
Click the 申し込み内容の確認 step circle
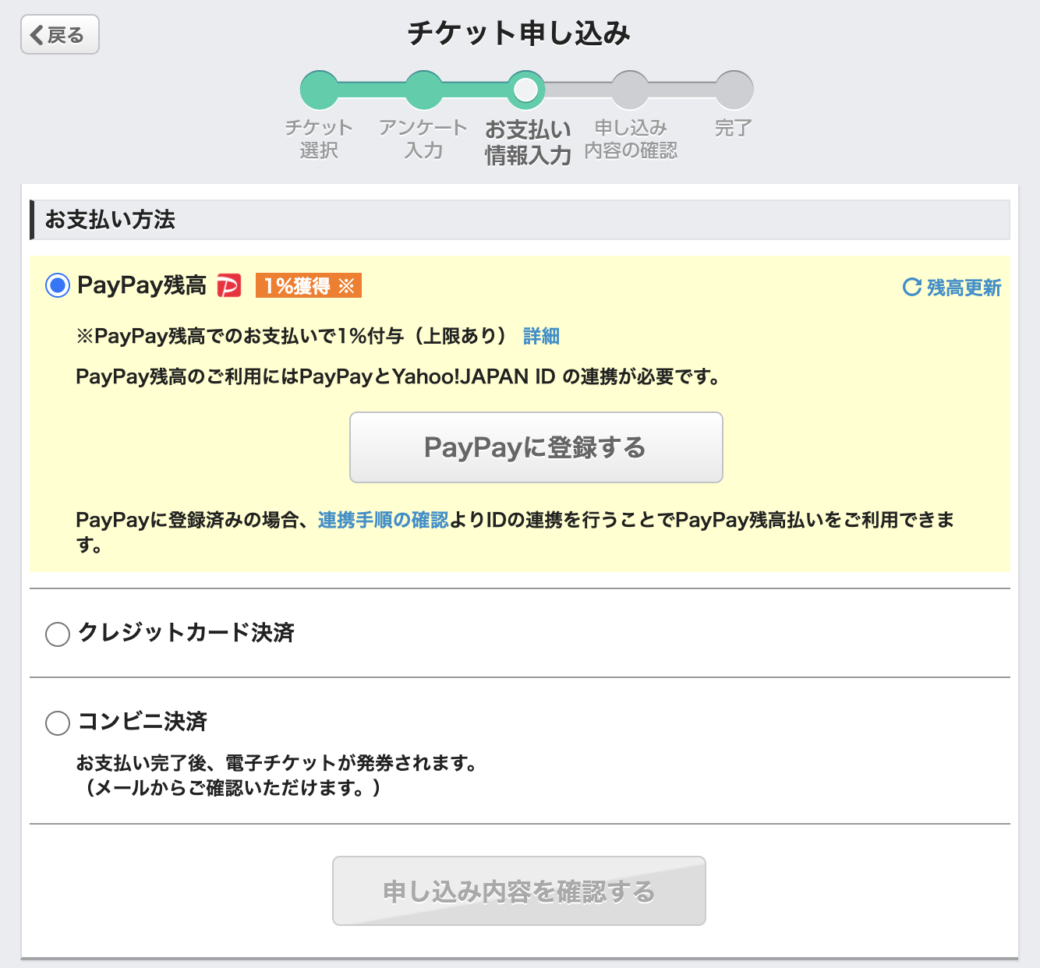(x=630, y=90)
